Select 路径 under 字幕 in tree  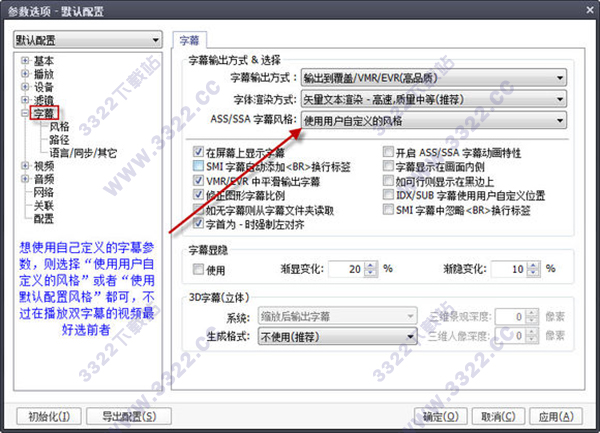59,140
